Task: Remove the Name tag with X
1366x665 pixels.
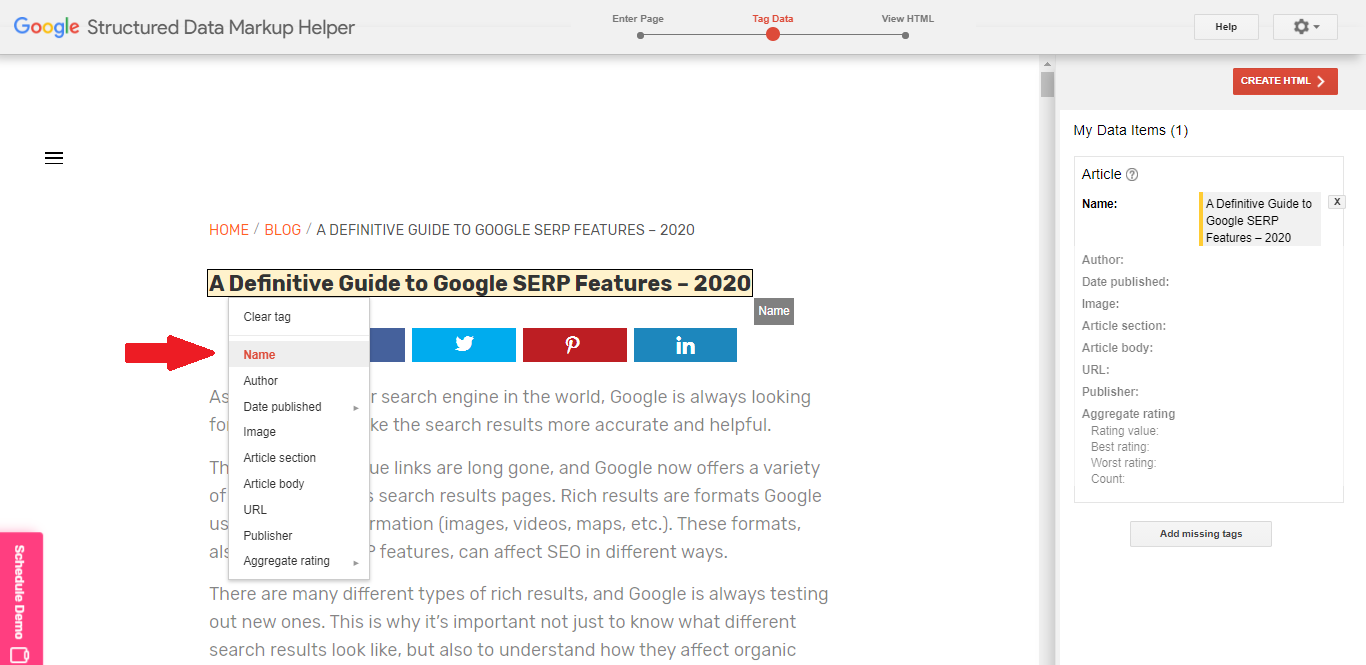Action: click(1336, 202)
